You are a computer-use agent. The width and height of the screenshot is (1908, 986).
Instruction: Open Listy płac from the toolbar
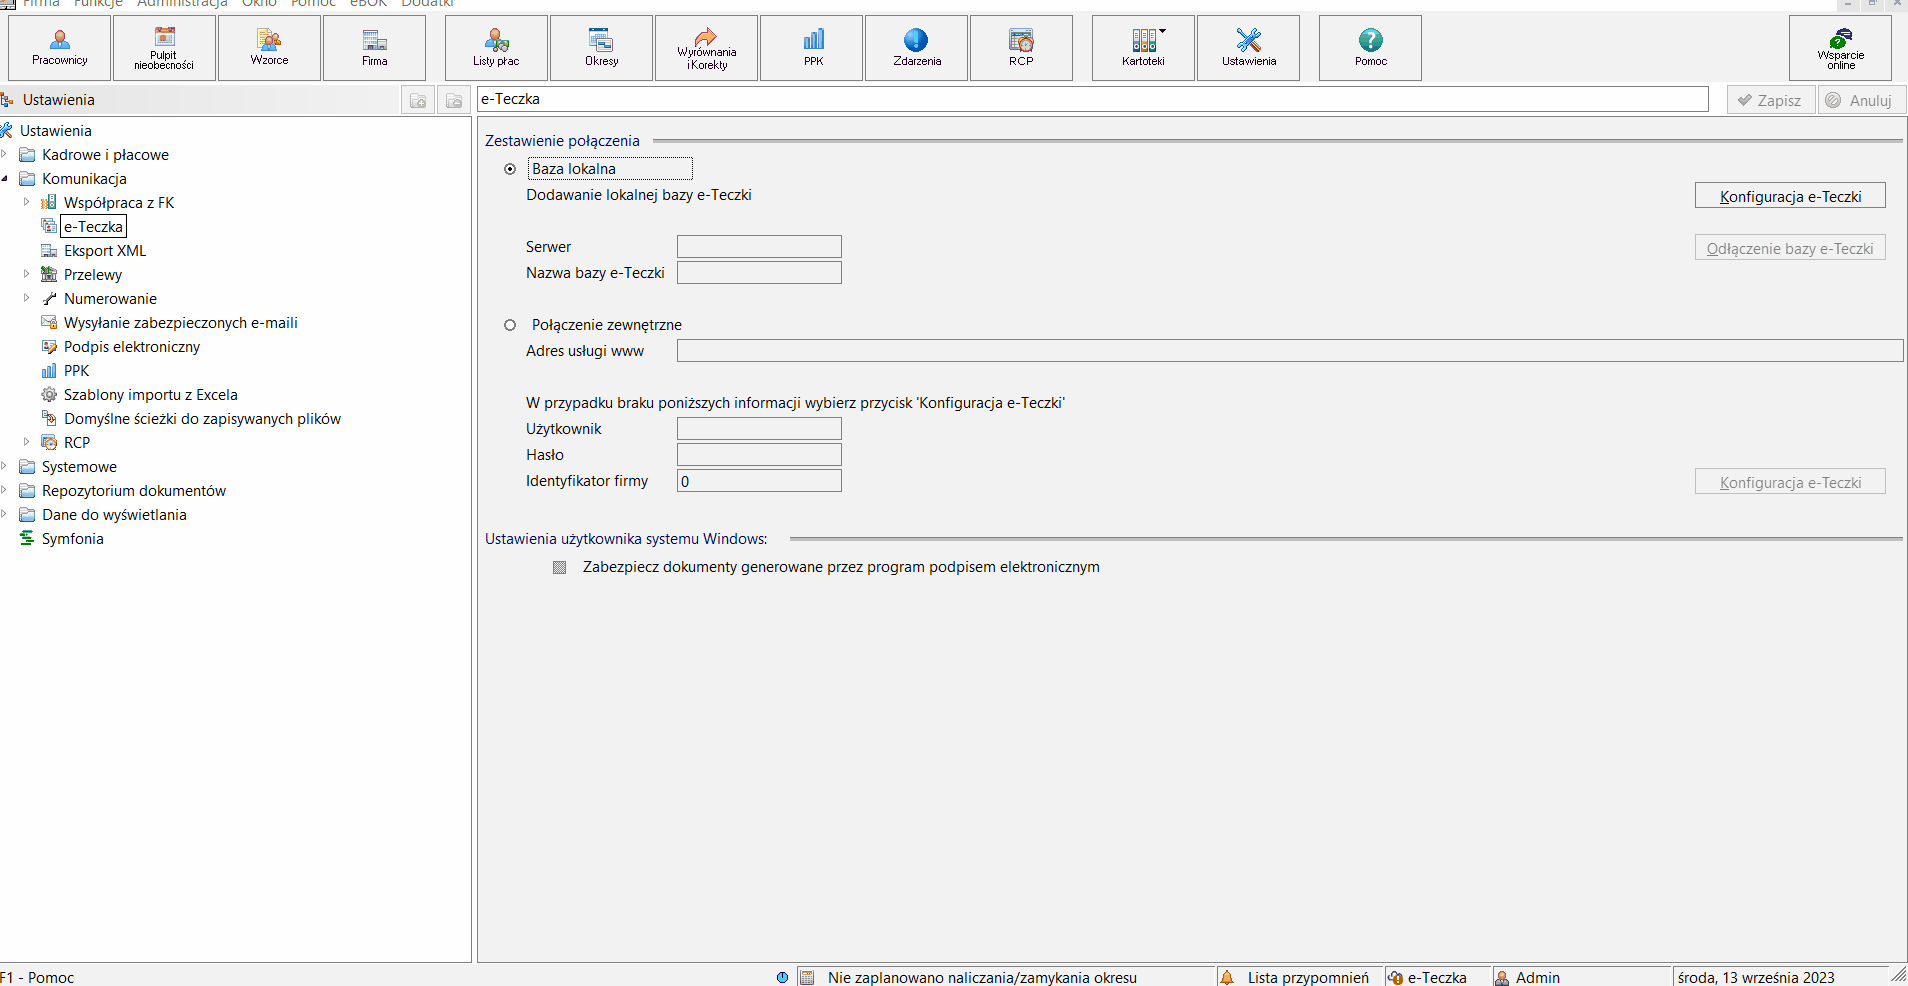496,48
